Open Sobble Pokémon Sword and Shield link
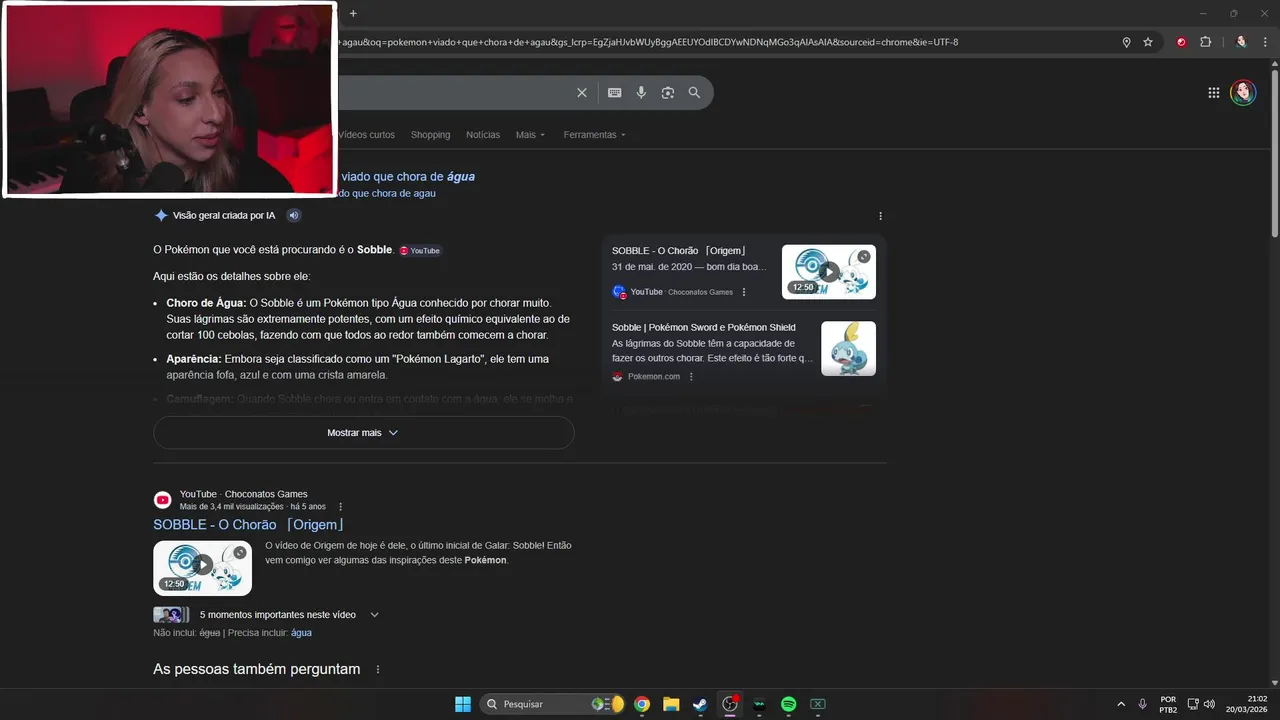The height and width of the screenshot is (720, 1280). 704,328
